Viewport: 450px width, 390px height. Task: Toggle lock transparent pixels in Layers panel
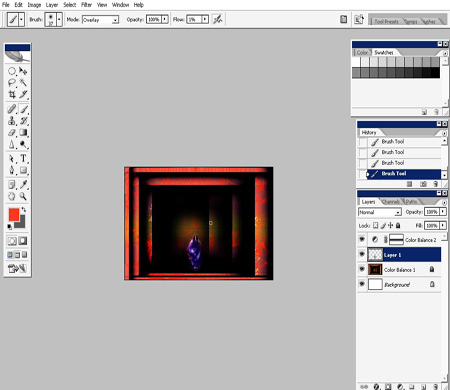pos(376,225)
